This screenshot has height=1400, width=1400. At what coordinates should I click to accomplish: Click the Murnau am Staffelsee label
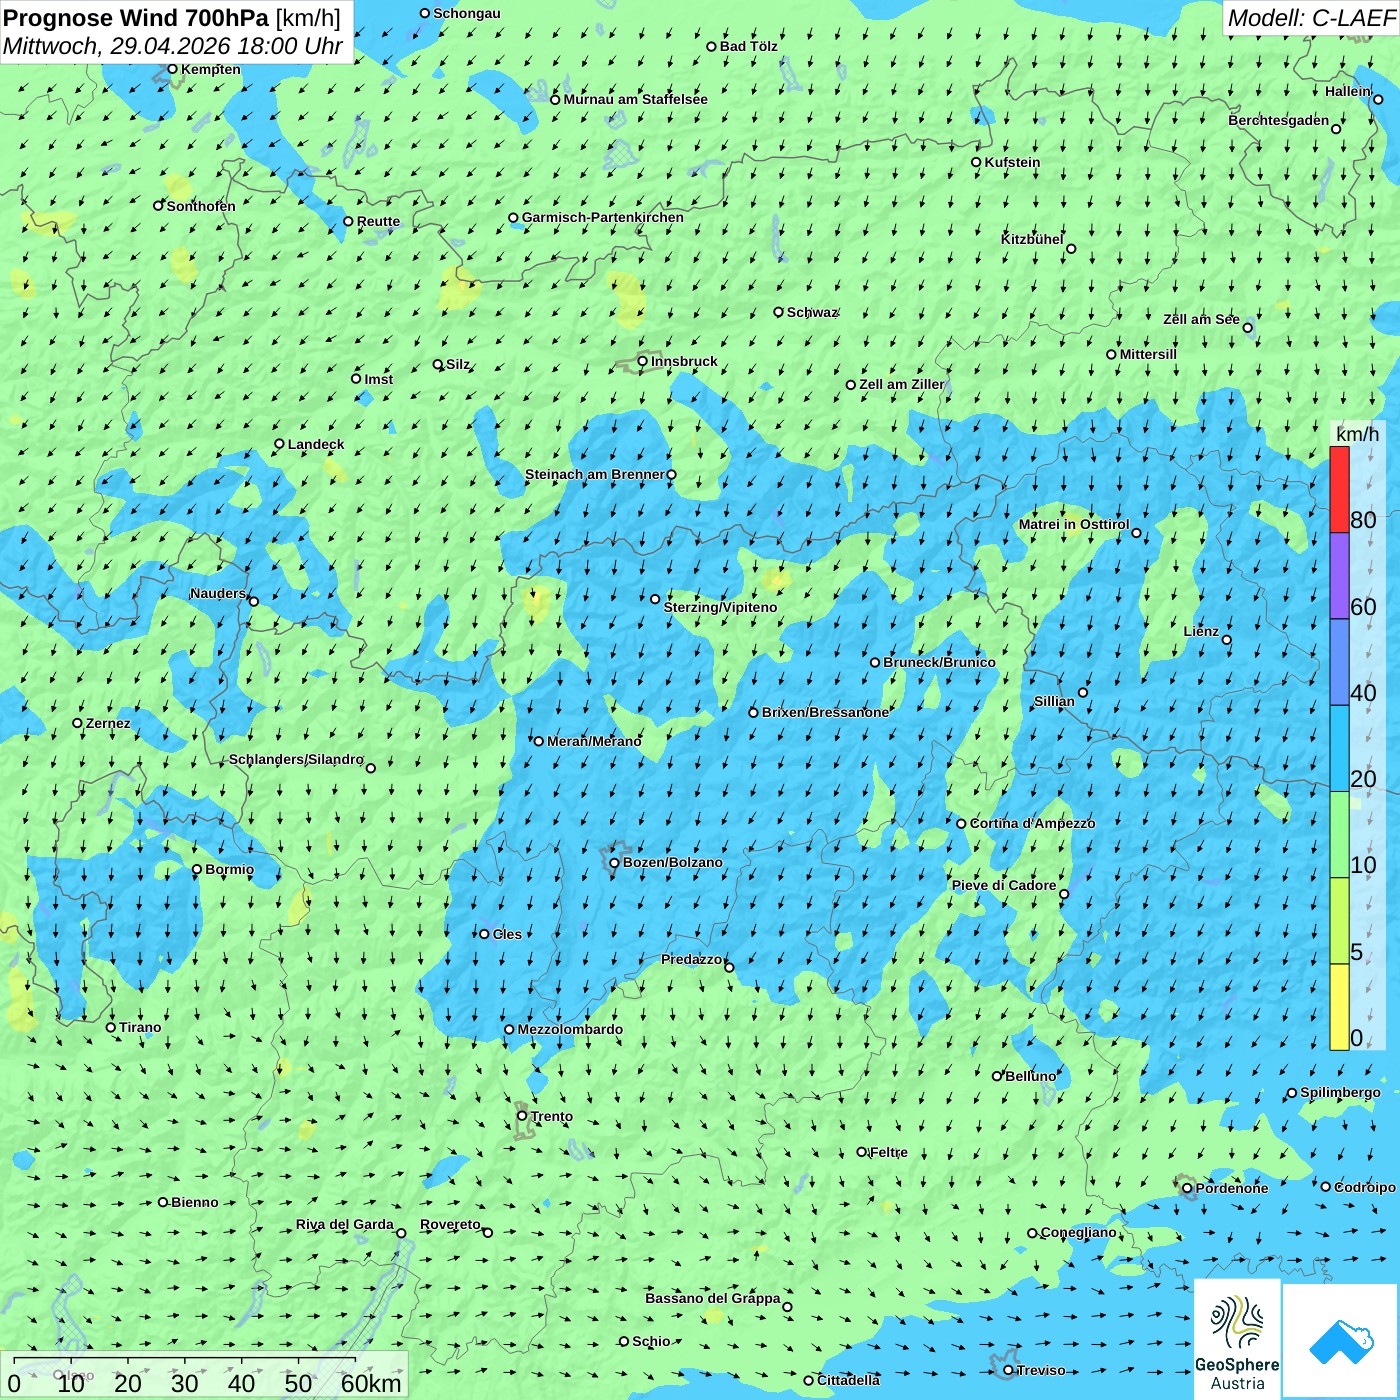635,99
